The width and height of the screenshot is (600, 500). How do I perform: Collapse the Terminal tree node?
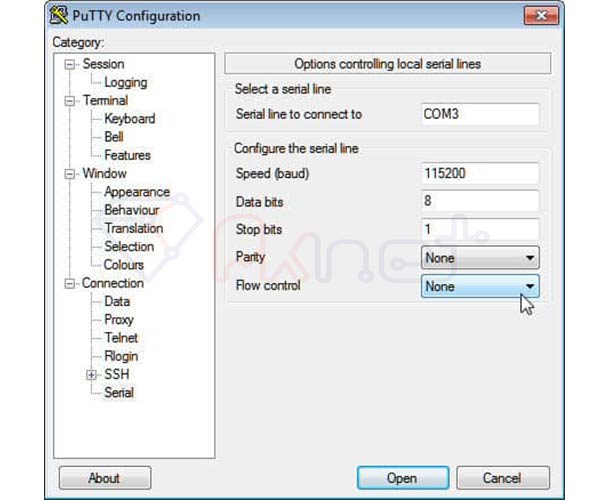[69, 101]
